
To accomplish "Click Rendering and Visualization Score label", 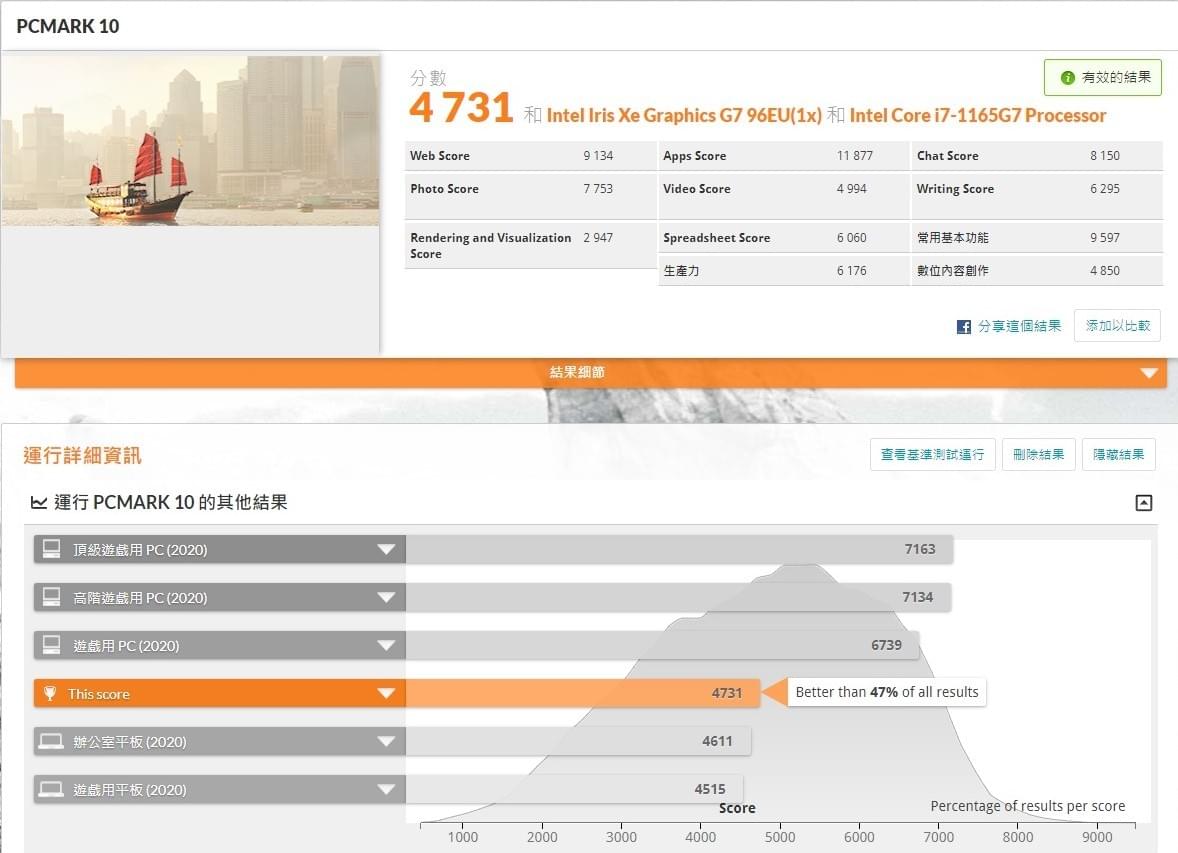I will tap(491, 246).
